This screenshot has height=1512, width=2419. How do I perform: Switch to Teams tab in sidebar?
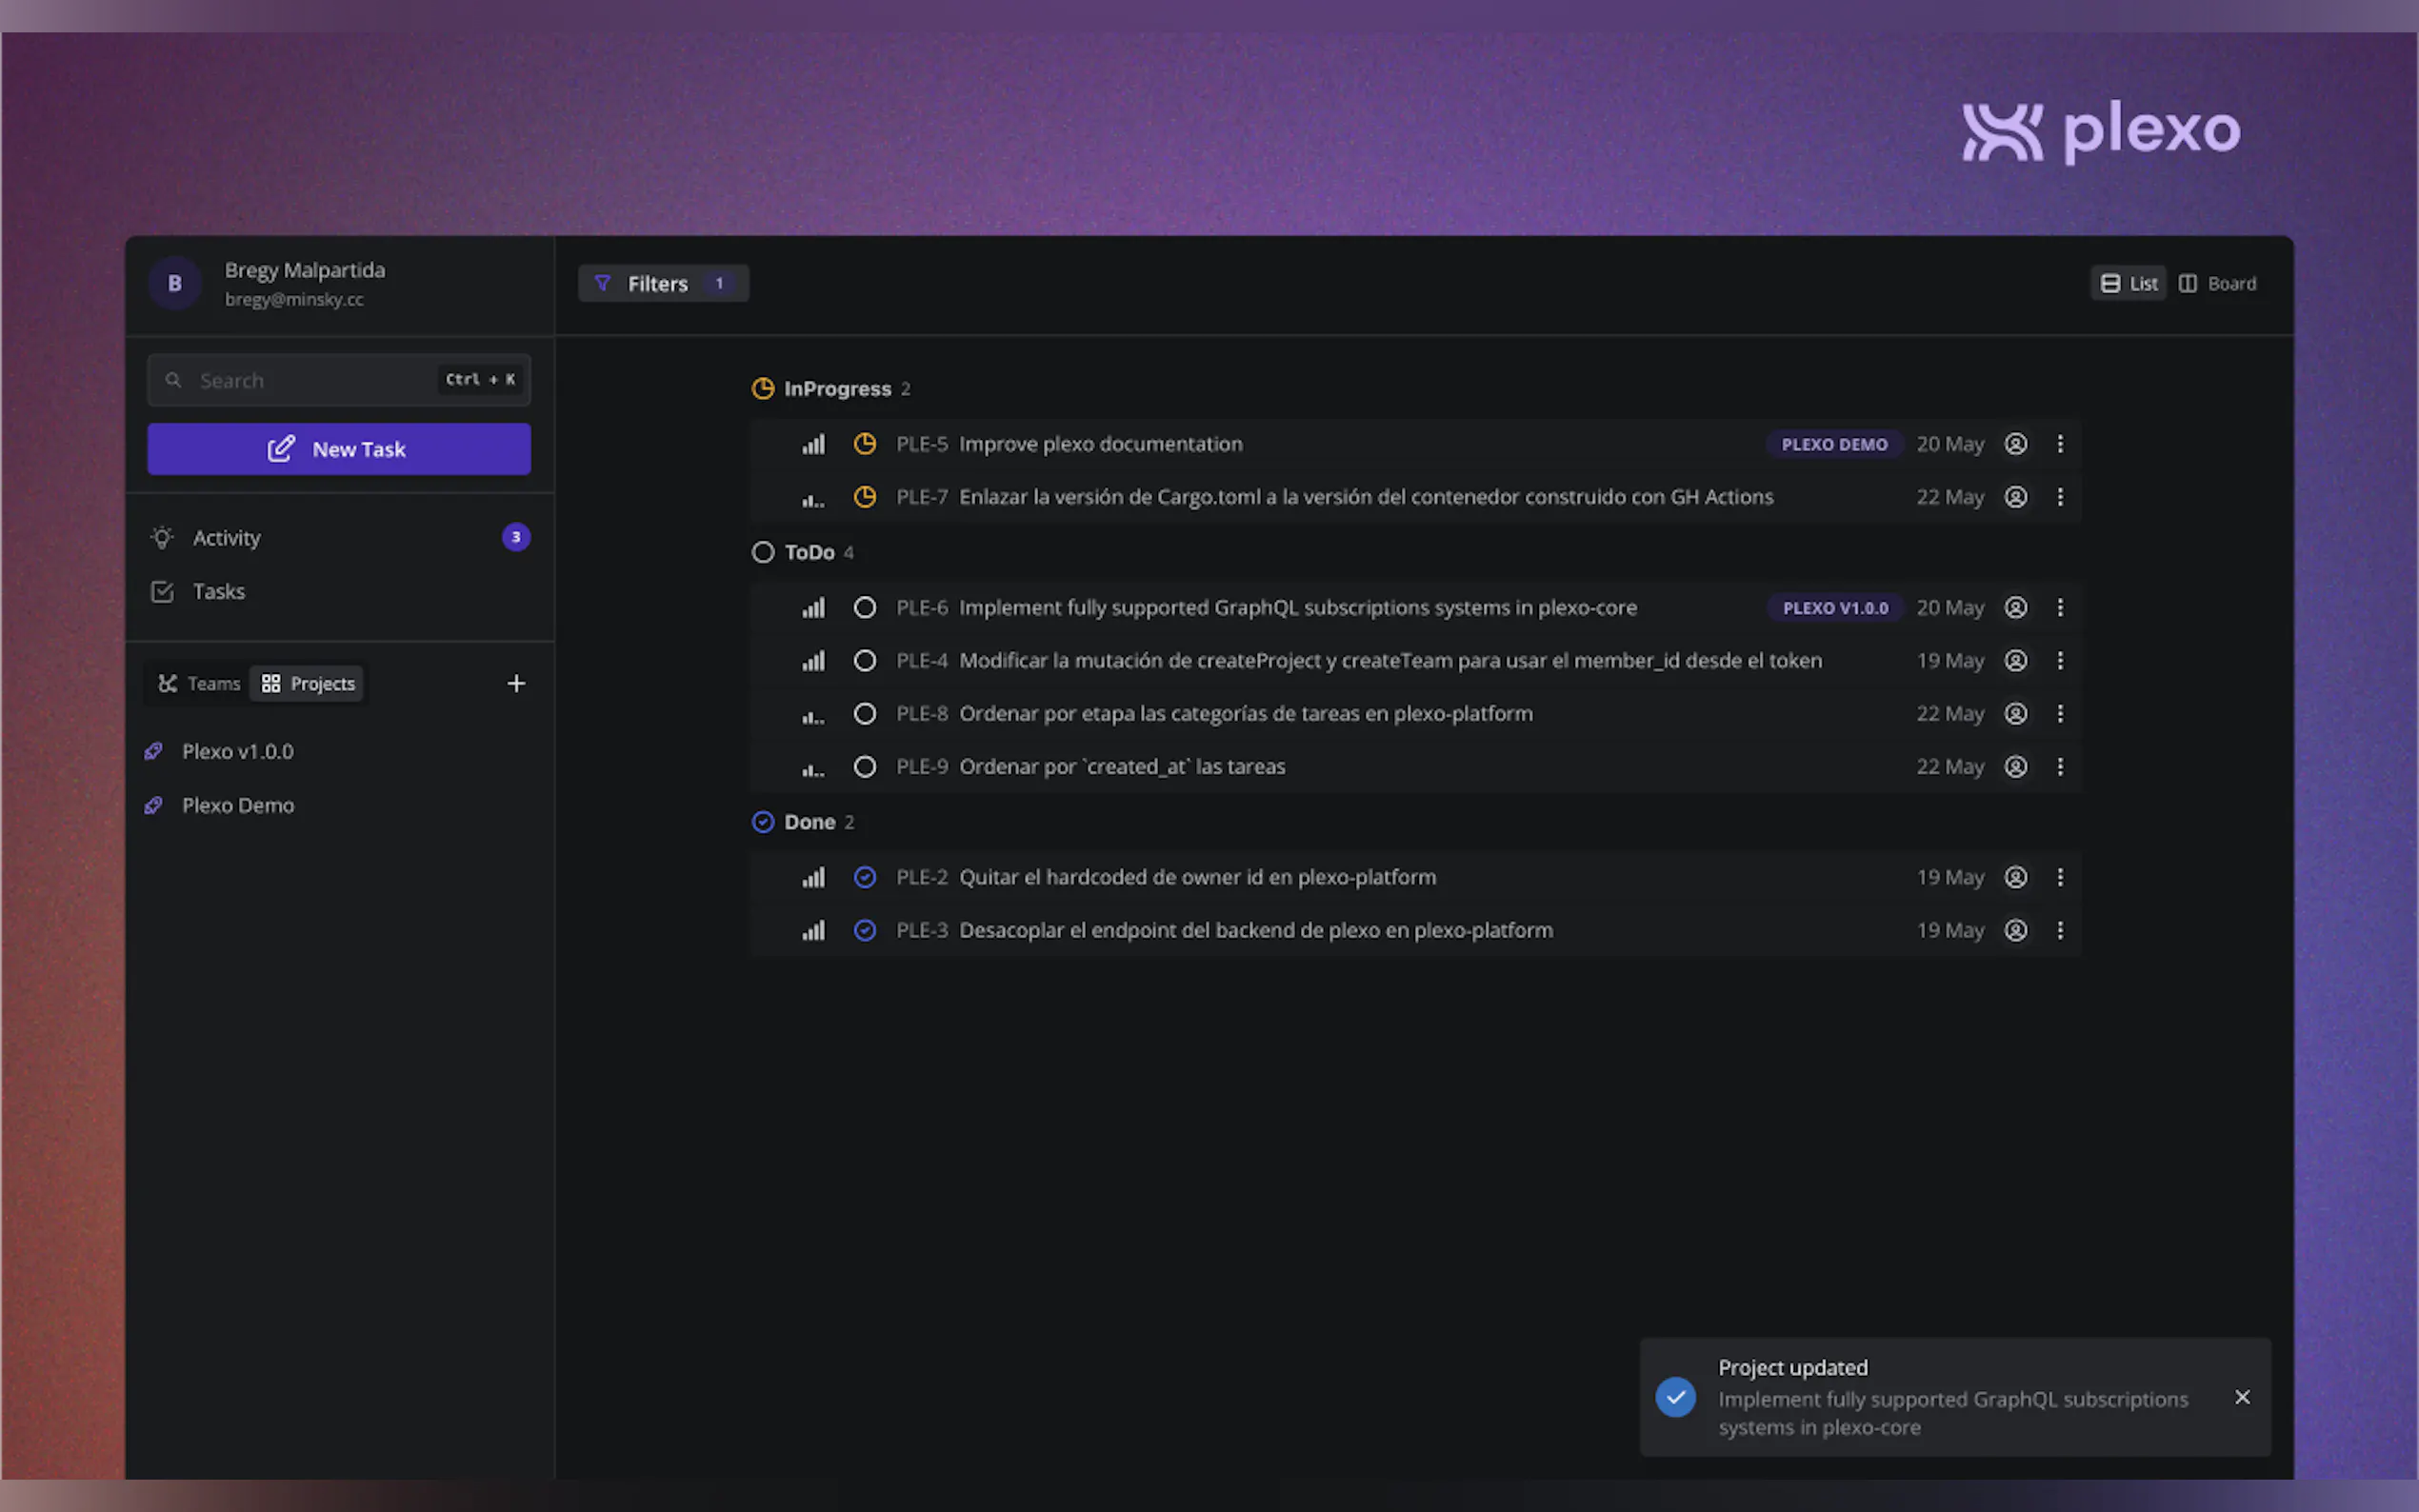tap(199, 684)
